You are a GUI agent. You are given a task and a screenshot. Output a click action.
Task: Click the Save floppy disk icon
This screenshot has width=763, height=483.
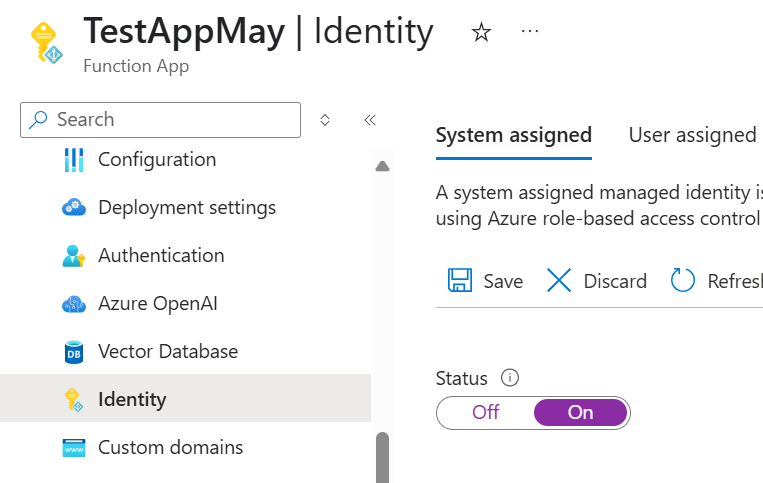pos(460,281)
